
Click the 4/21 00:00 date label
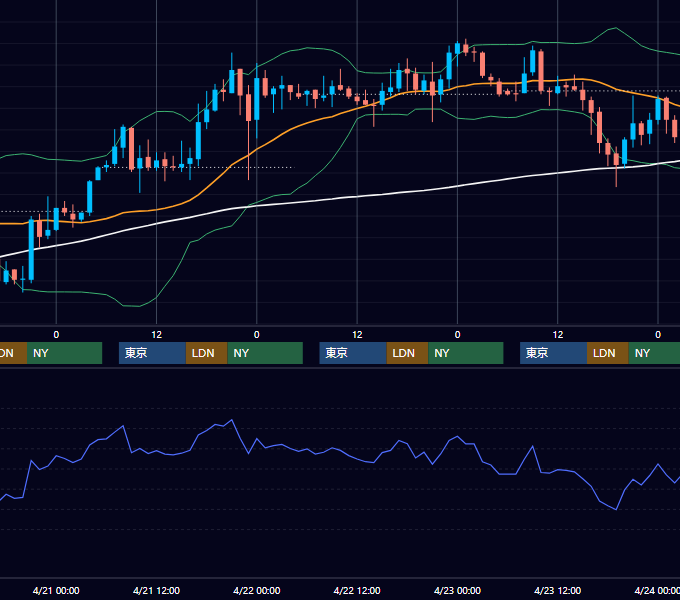coord(56,590)
